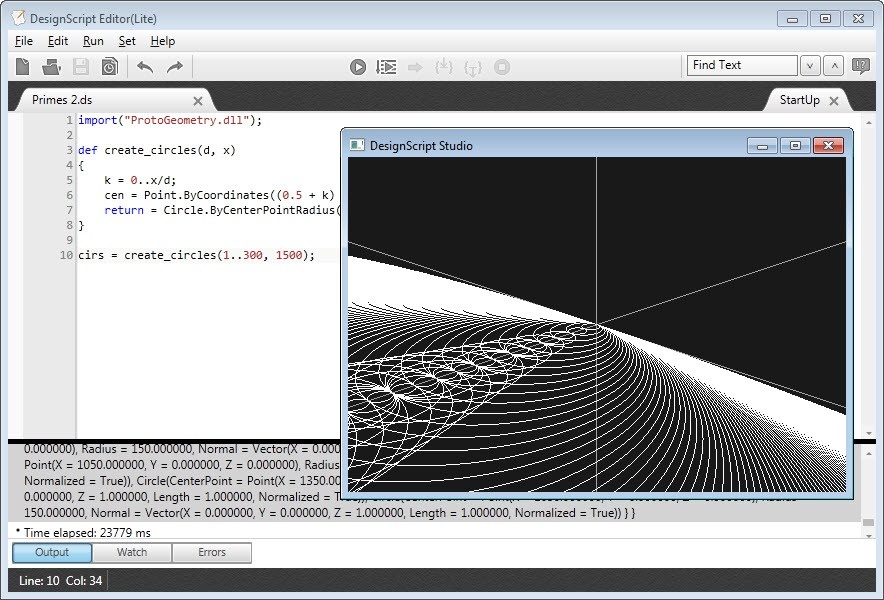This screenshot has width=884, height=600.
Task: Find previous match with up chevron
Action: coord(835,66)
